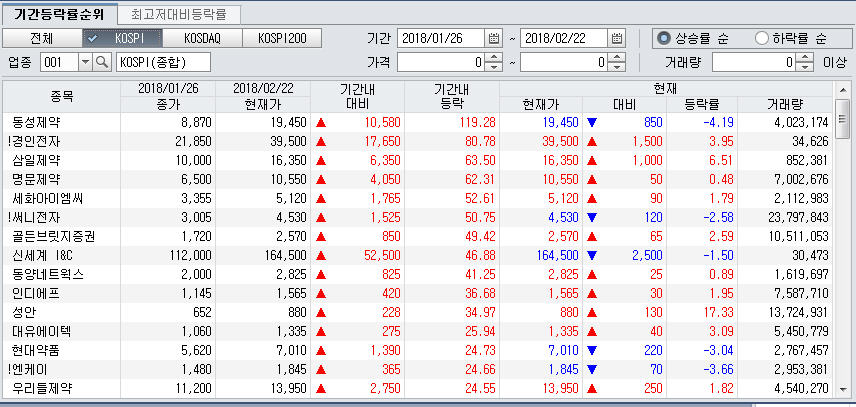Open the 최고저대비등락률 tab
Viewport: 856px width, 407px height.
pyautogui.click(x=179, y=14)
